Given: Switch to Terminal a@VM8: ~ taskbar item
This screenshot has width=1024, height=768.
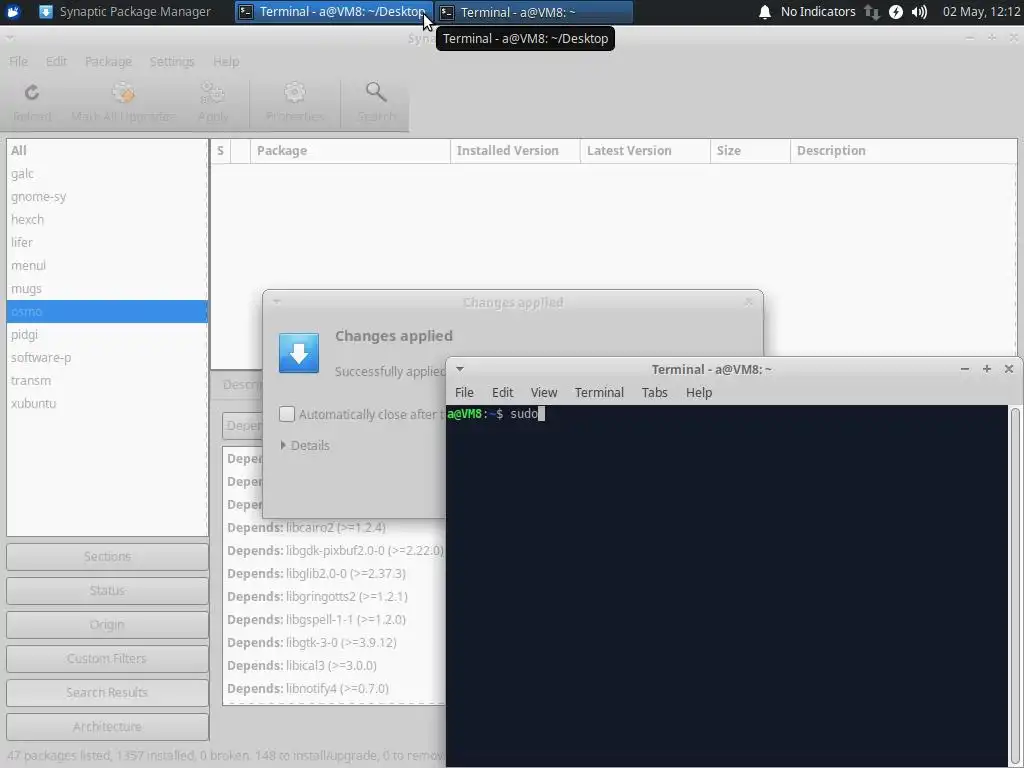Looking at the screenshot, I should tap(535, 12).
